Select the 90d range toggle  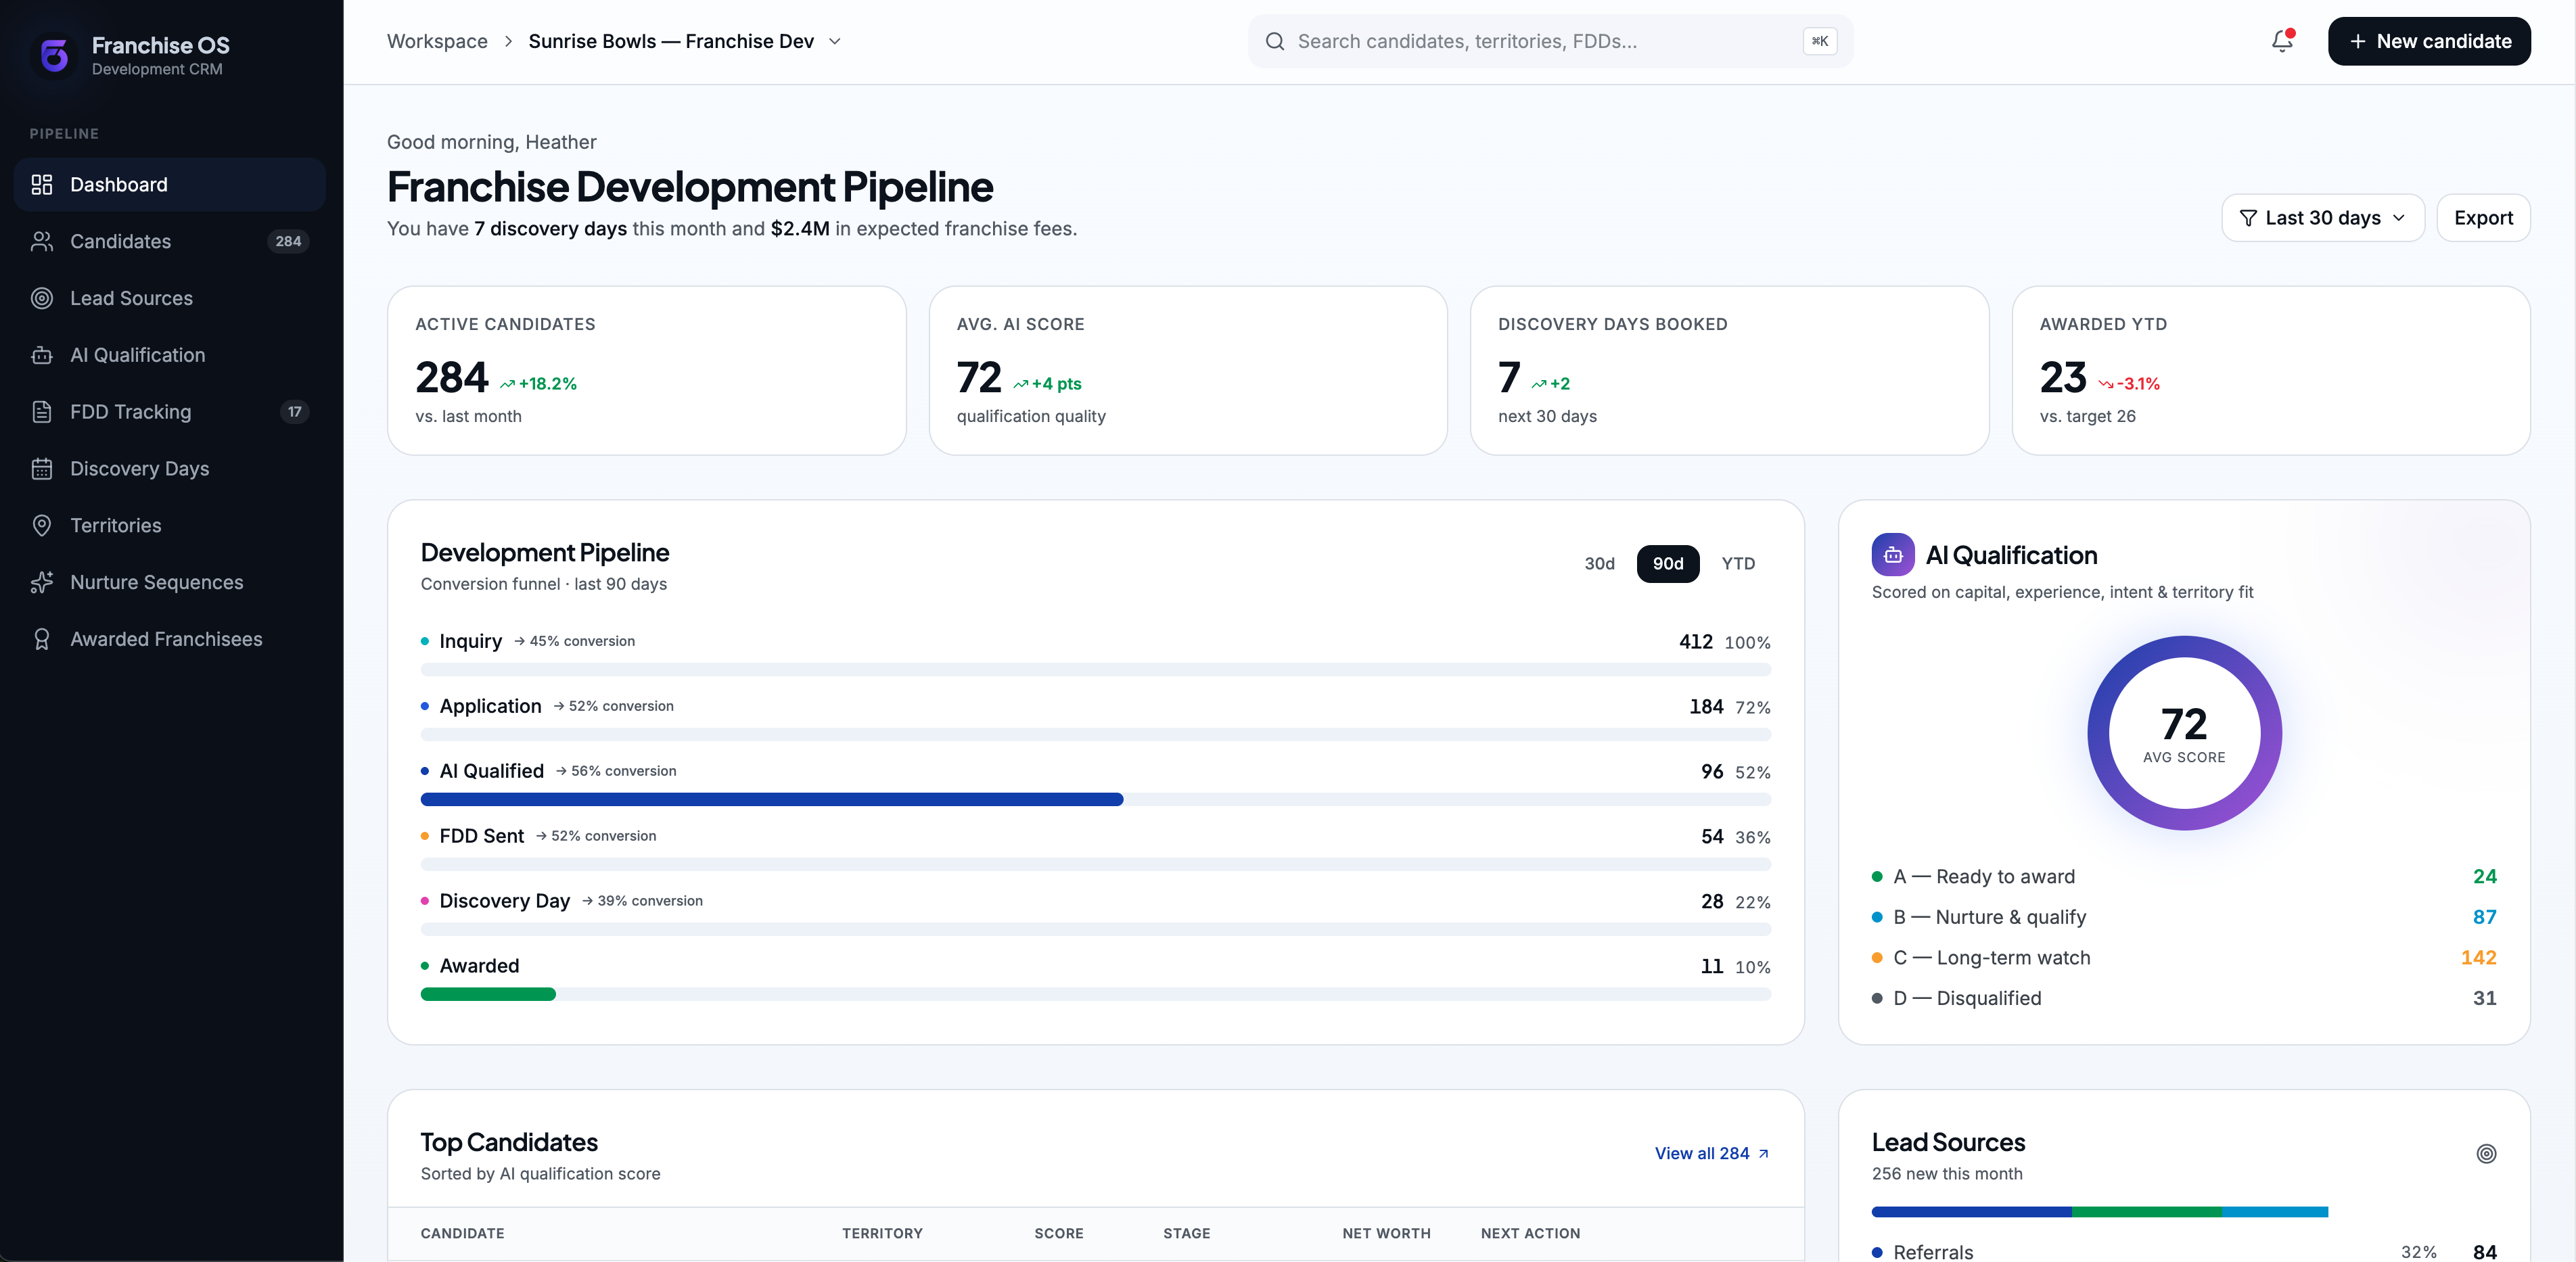[1667, 564]
